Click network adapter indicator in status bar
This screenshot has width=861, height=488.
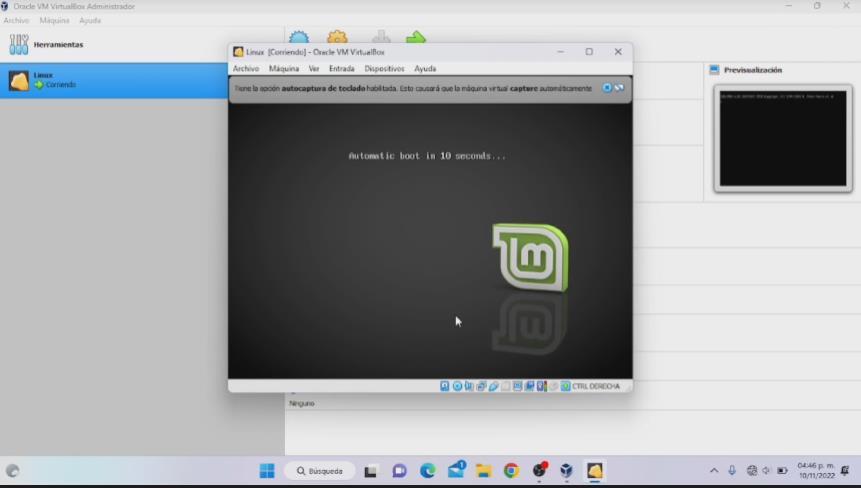point(481,386)
